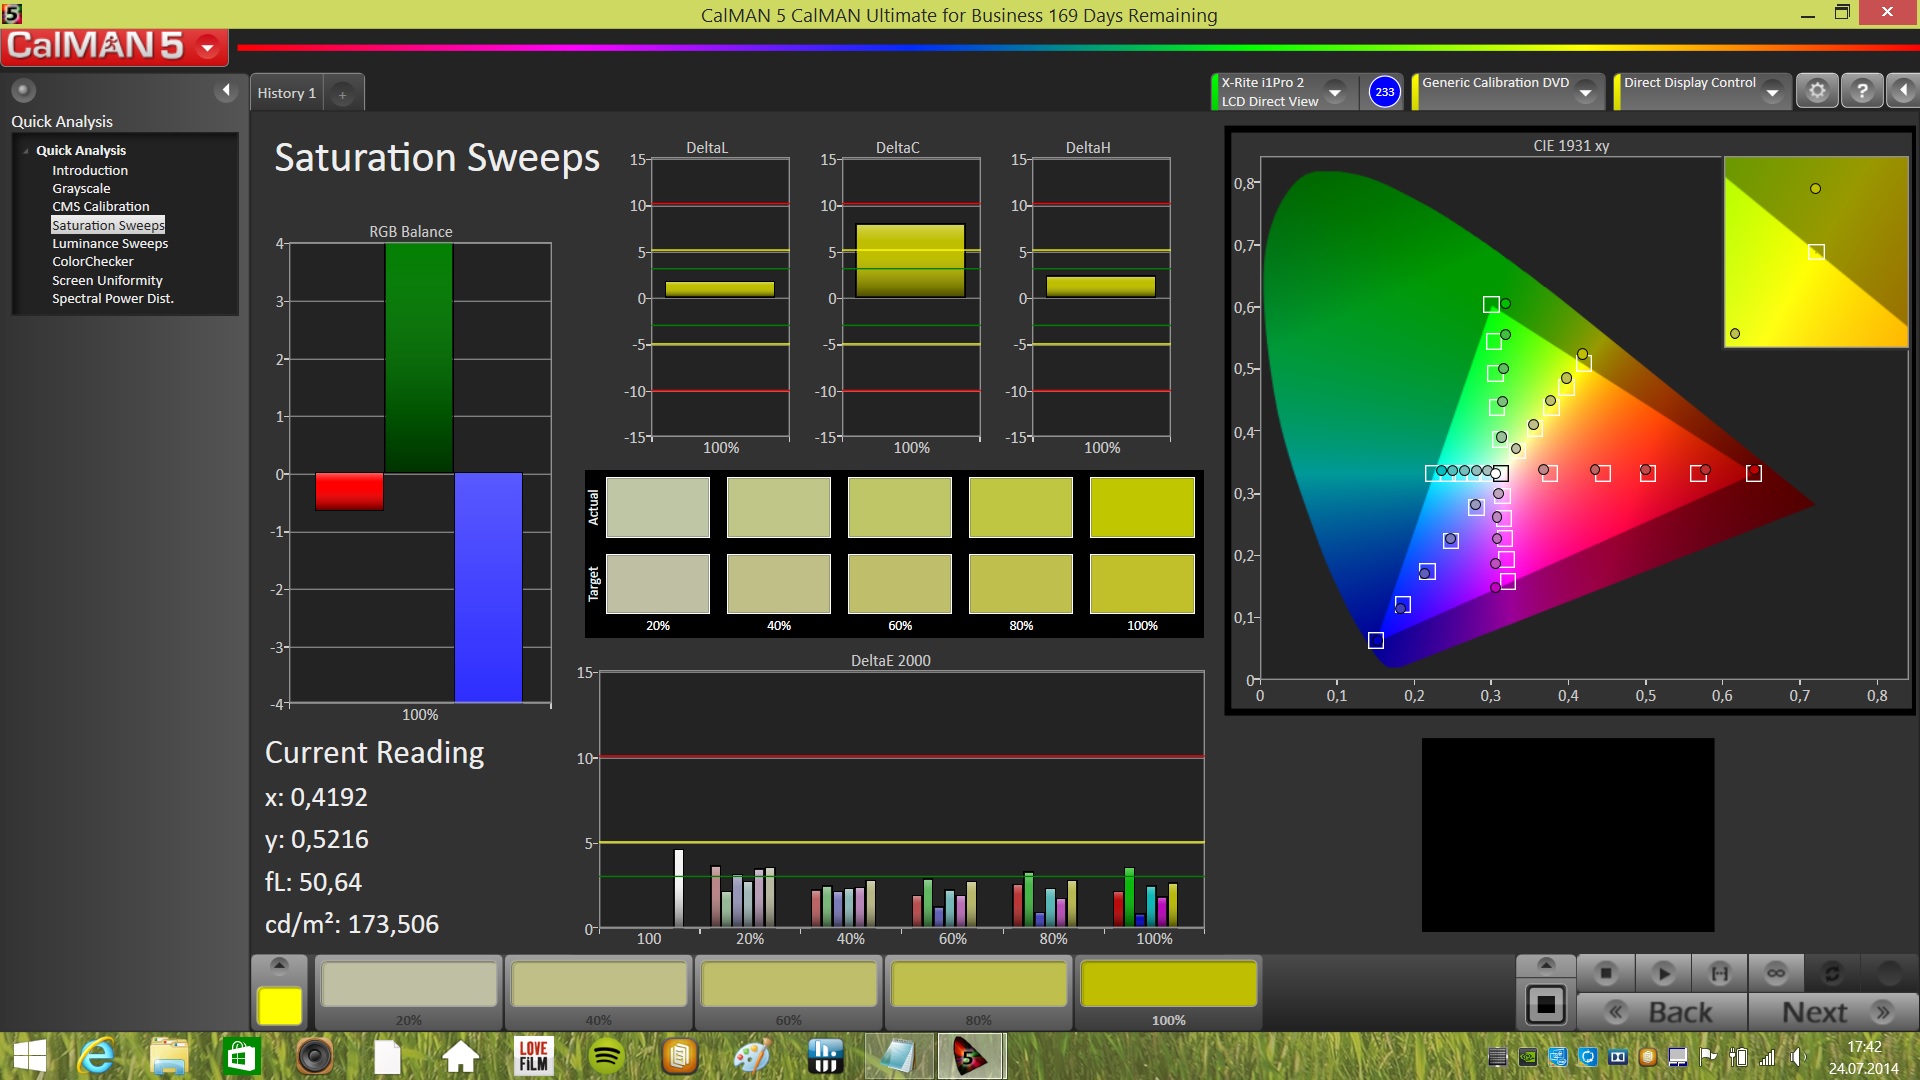Expand the Generic Calibration DVD source dropdown
Viewport: 1920px width, 1080px height.
(1585, 92)
